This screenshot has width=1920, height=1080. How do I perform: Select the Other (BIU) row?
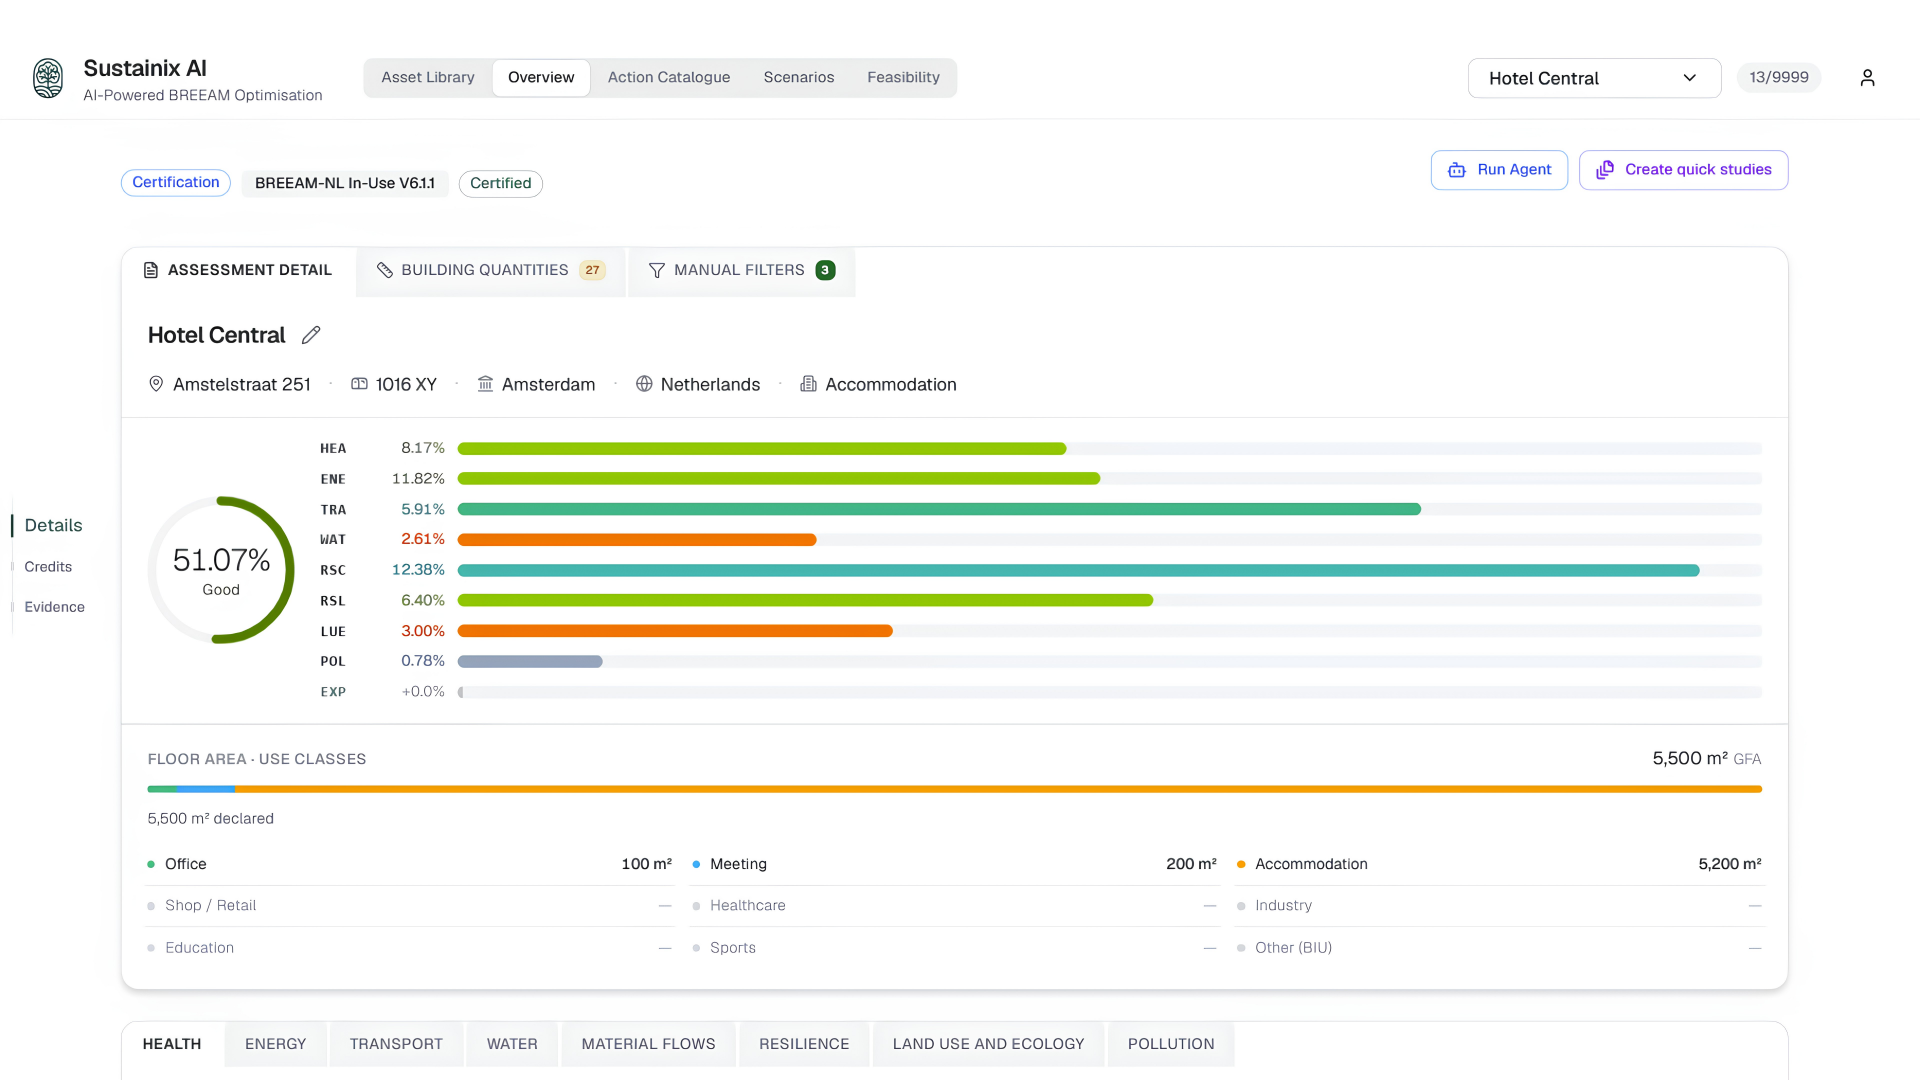click(1499, 948)
